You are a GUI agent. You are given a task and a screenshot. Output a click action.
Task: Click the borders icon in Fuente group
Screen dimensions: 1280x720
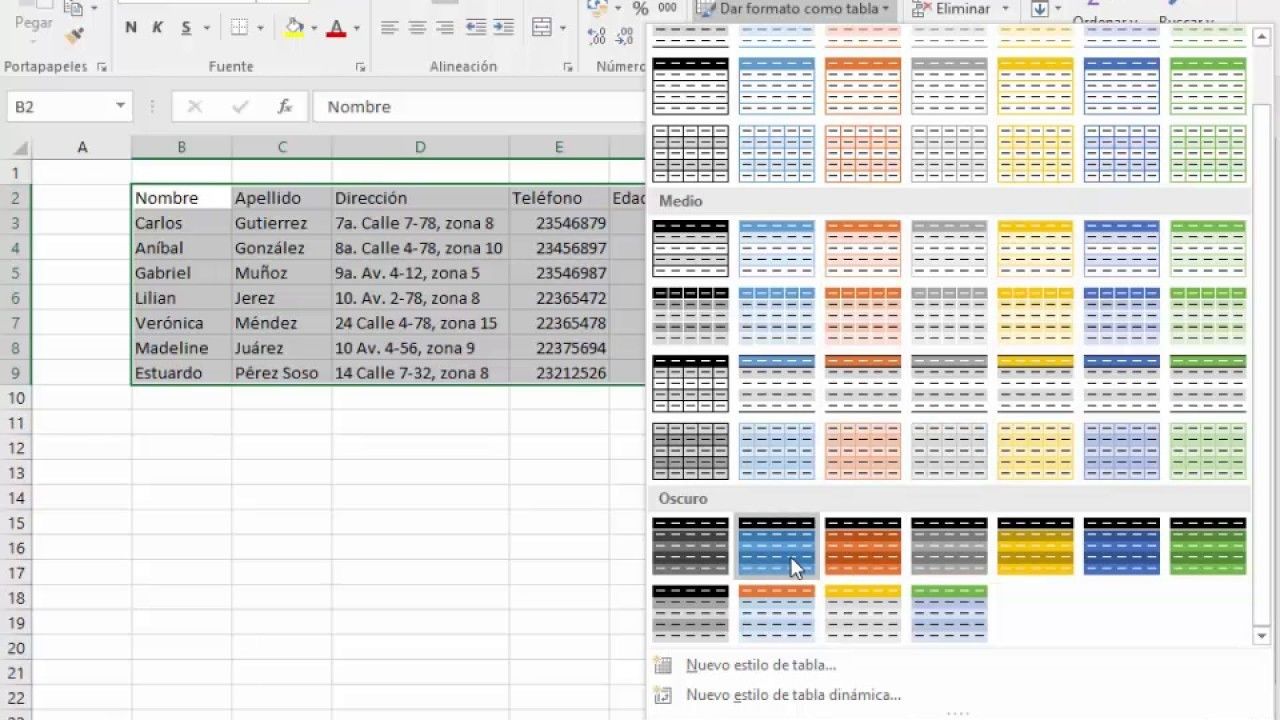point(239,28)
